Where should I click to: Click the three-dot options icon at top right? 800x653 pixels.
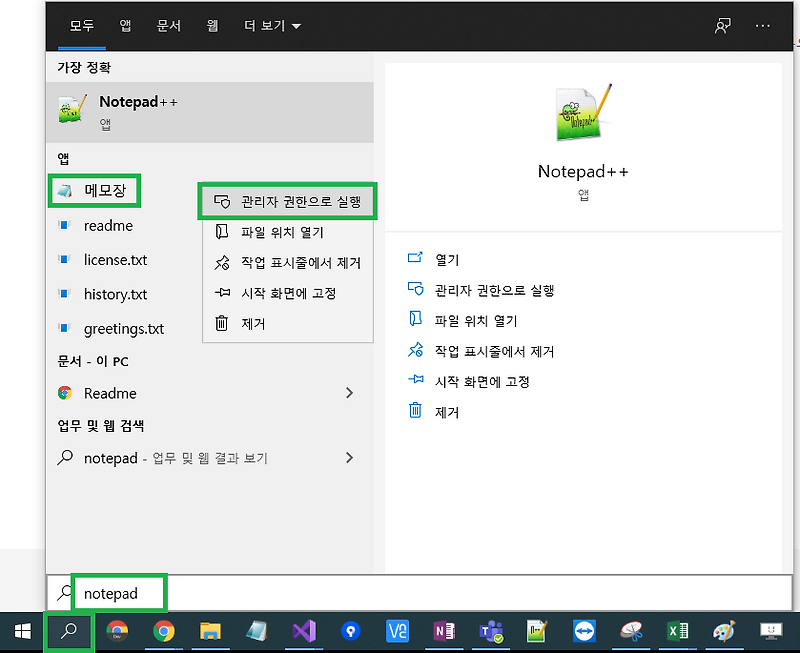click(764, 25)
